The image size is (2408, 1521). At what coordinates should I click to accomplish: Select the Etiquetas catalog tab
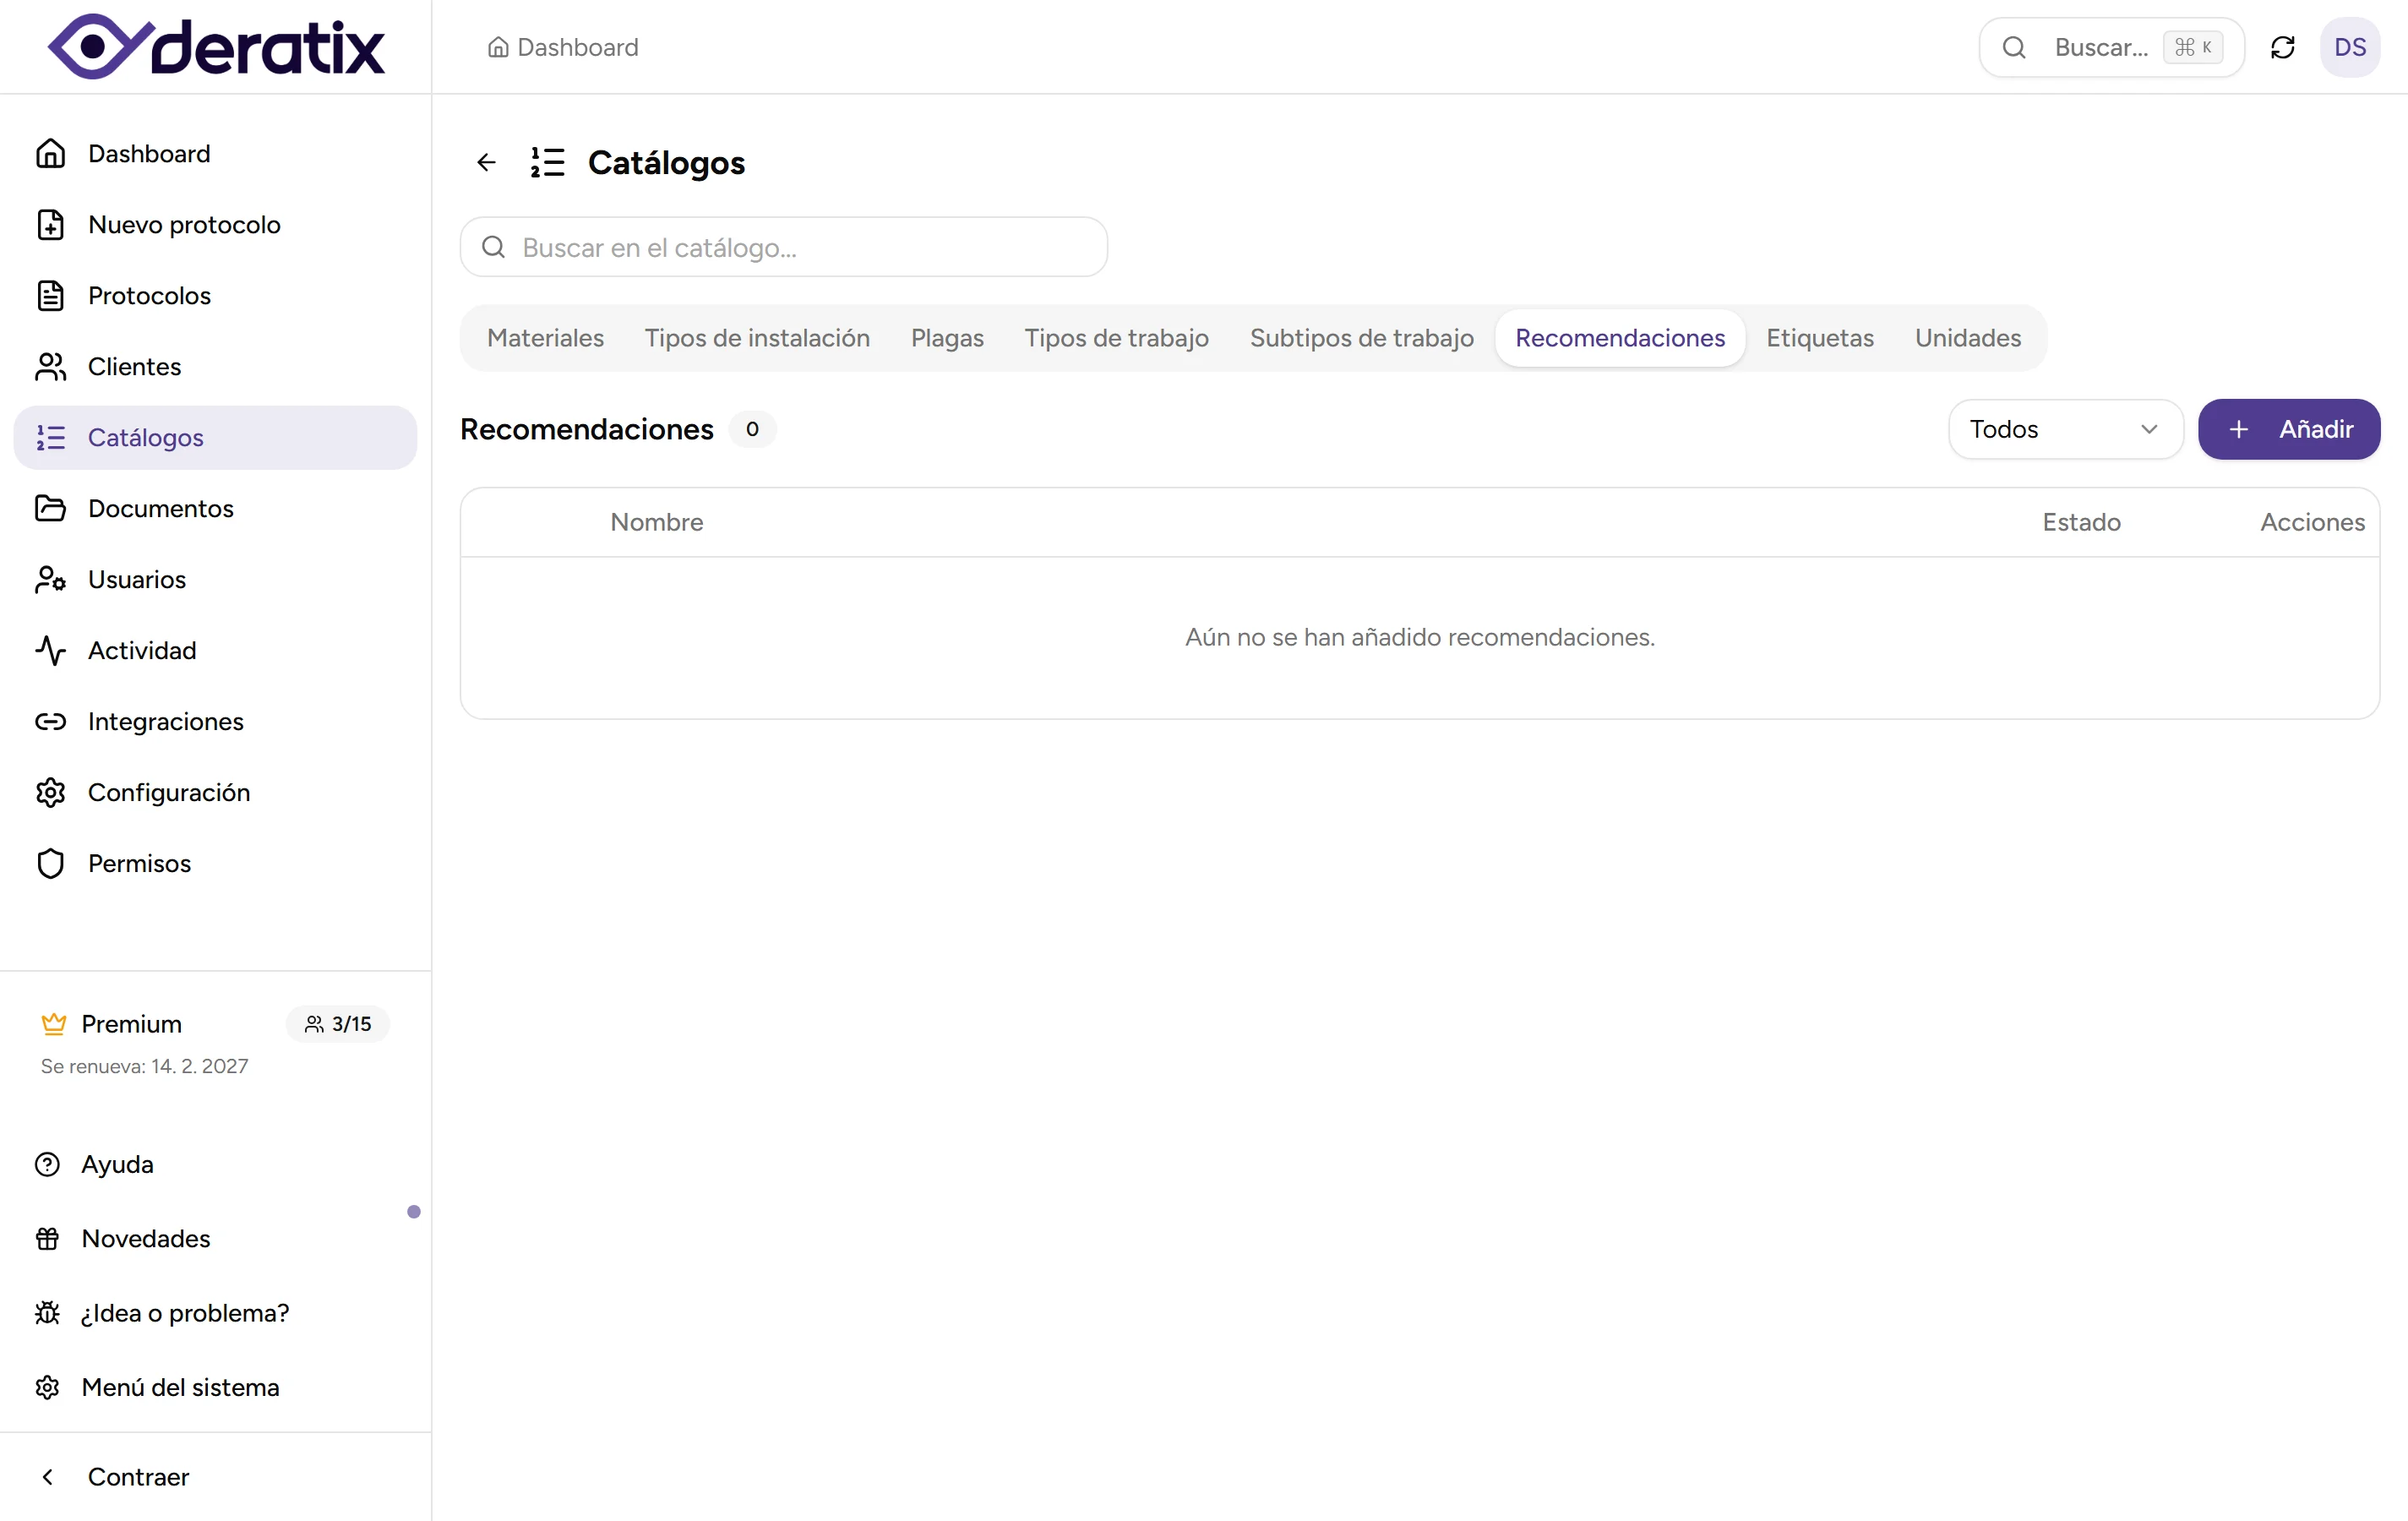pyautogui.click(x=1819, y=338)
